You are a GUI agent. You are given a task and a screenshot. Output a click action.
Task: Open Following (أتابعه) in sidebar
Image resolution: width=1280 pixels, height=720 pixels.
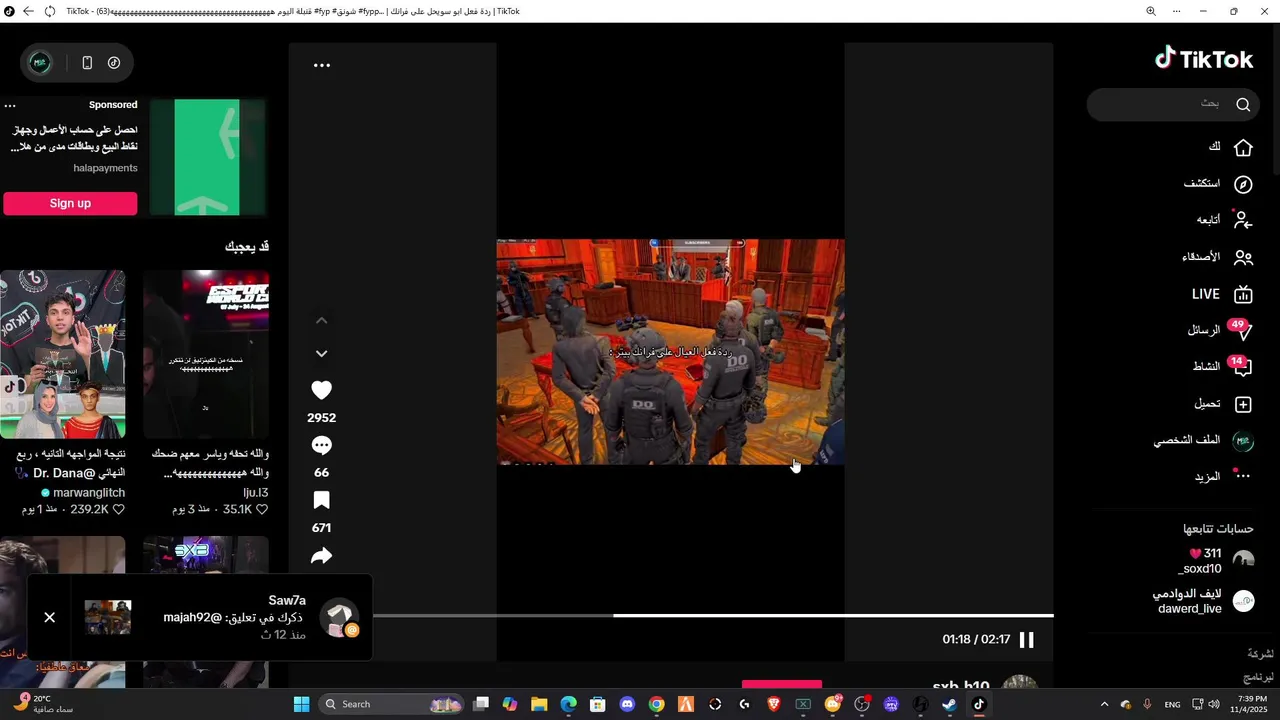pos(1224,220)
